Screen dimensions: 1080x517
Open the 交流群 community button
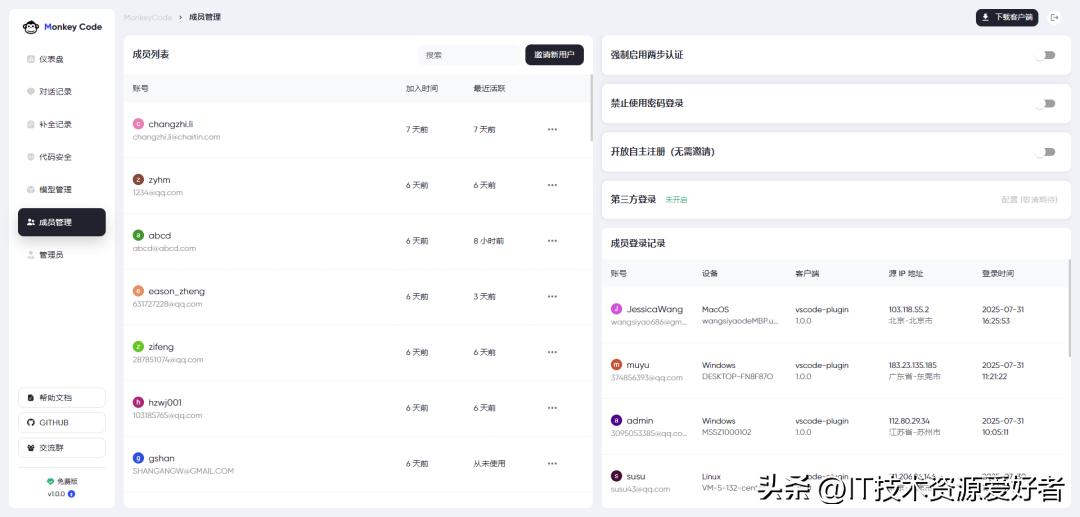pyautogui.click(x=62, y=448)
